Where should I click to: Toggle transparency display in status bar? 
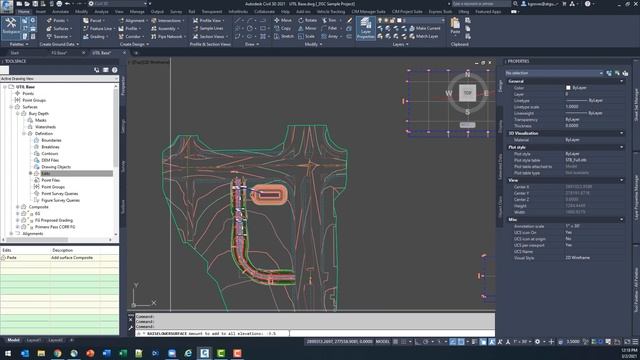point(483,342)
